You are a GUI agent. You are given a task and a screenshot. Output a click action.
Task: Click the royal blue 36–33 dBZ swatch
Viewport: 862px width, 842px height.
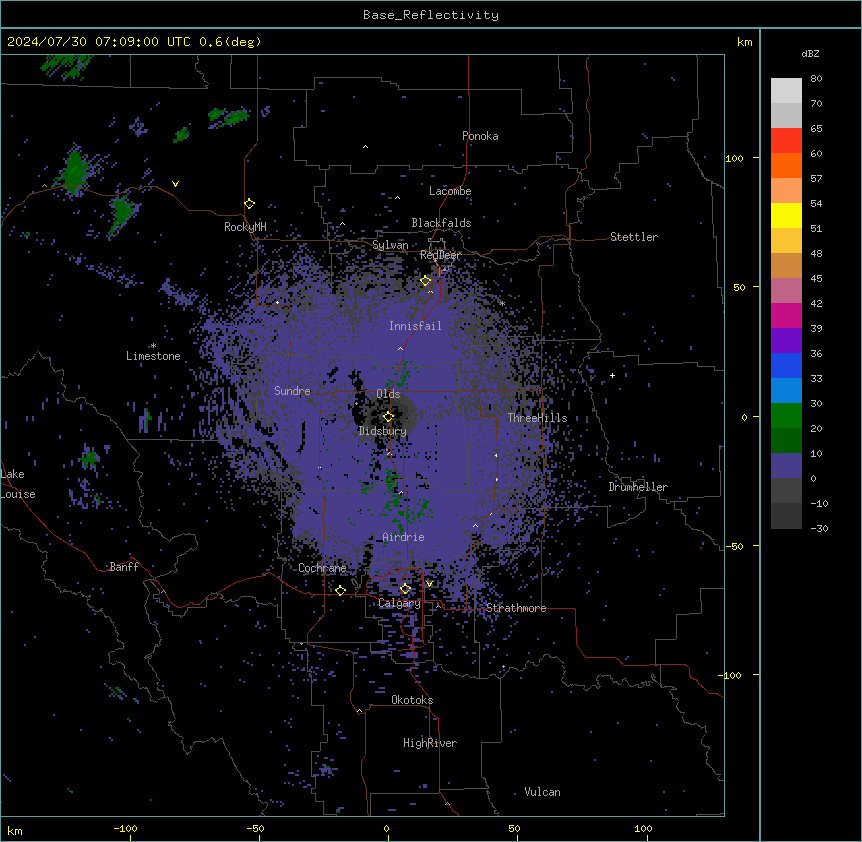pyautogui.click(x=786, y=365)
